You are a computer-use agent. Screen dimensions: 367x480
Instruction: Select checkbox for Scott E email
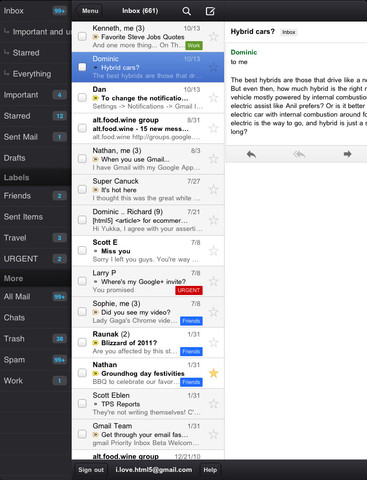pyautogui.click(x=82, y=250)
